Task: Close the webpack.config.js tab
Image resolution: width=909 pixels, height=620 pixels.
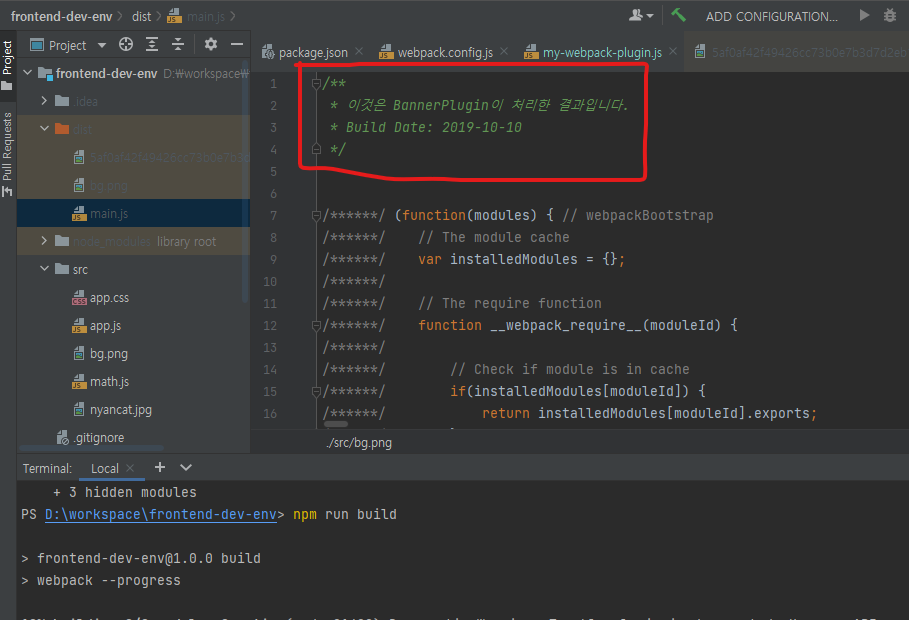Action: tap(504, 52)
